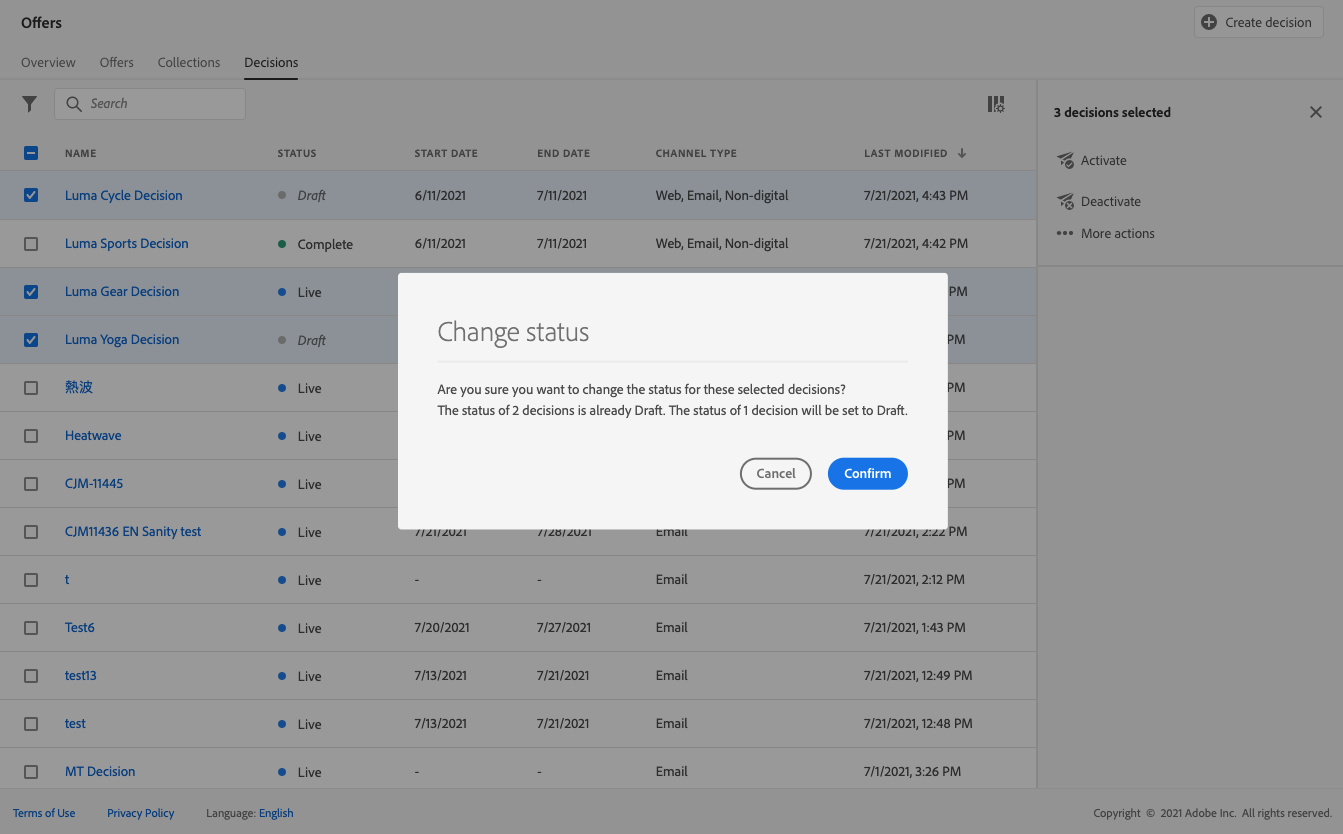Screen dimensions: 1343x834
Task: Check the Heatwave row checkbox
Action: pyautogui.click(x=31, y=436)
